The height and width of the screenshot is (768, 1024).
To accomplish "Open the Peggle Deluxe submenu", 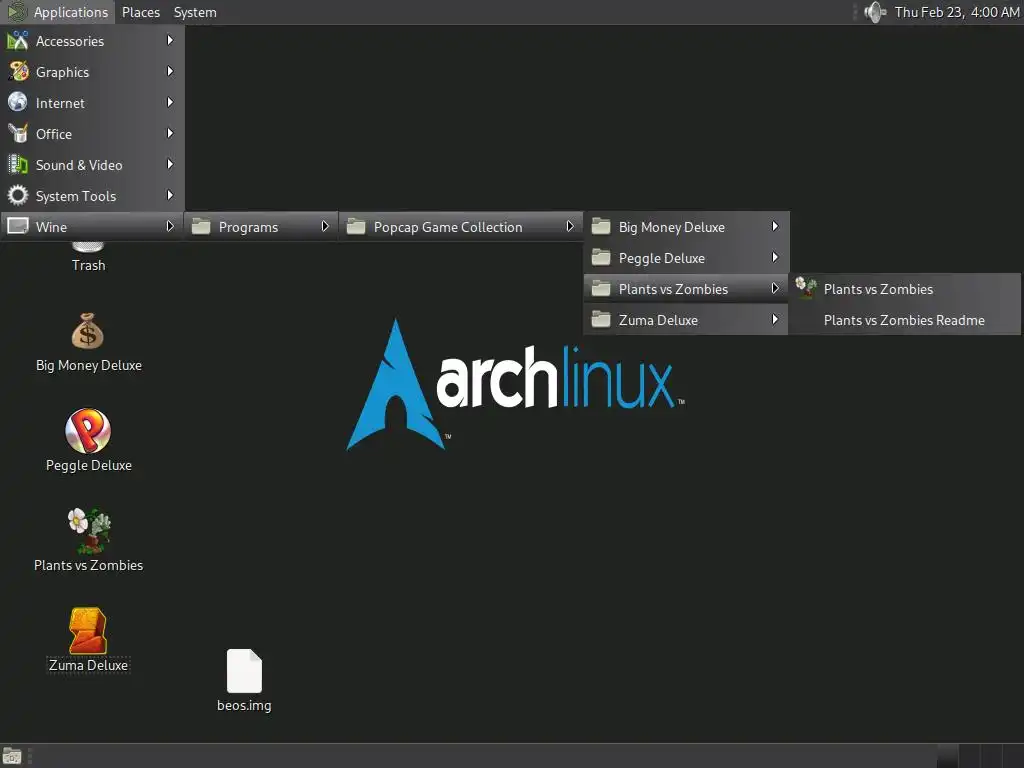I will point(686,258).
